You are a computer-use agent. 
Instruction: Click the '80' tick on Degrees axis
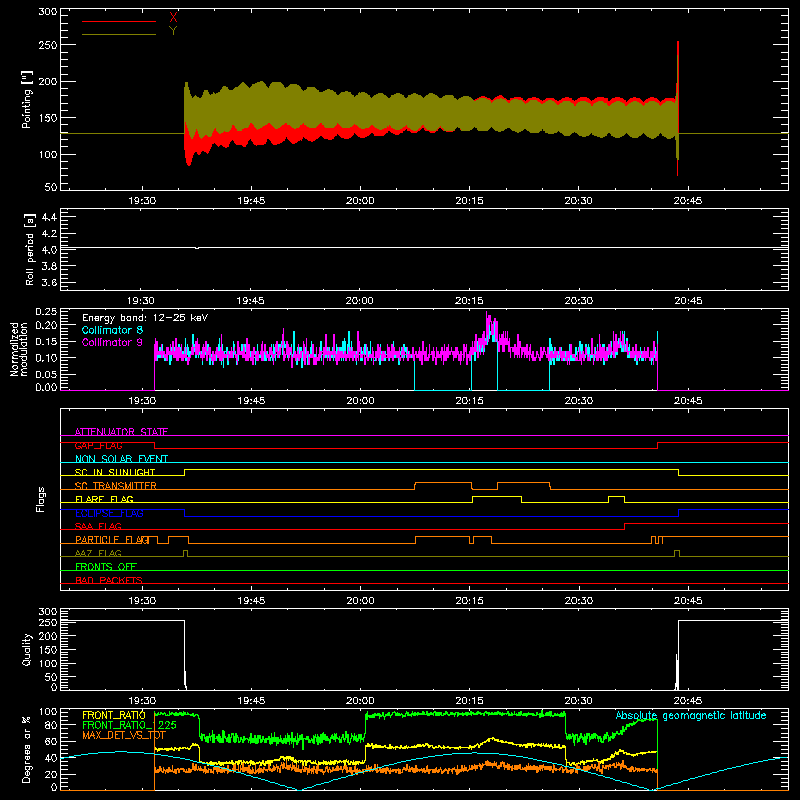click(51, 725)
